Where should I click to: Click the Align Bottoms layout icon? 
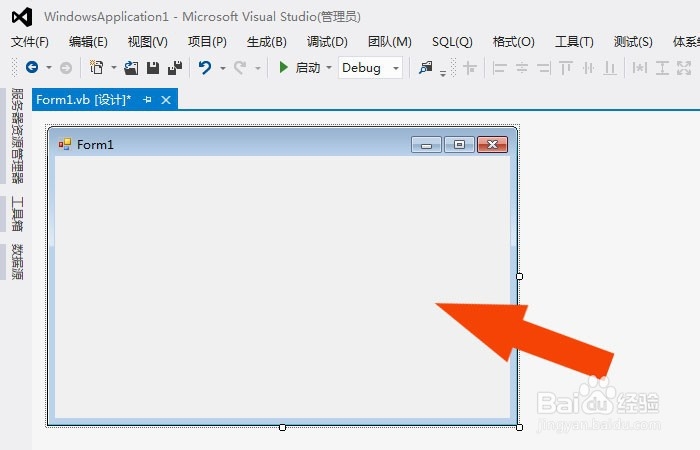[610, 68]
